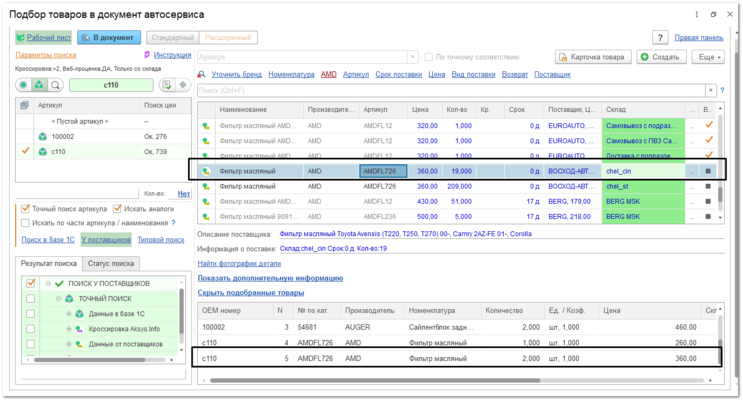743x401 pixels.
Task: Clear the Артикул filter with its x icon
Action: click(x=412, y=57)
